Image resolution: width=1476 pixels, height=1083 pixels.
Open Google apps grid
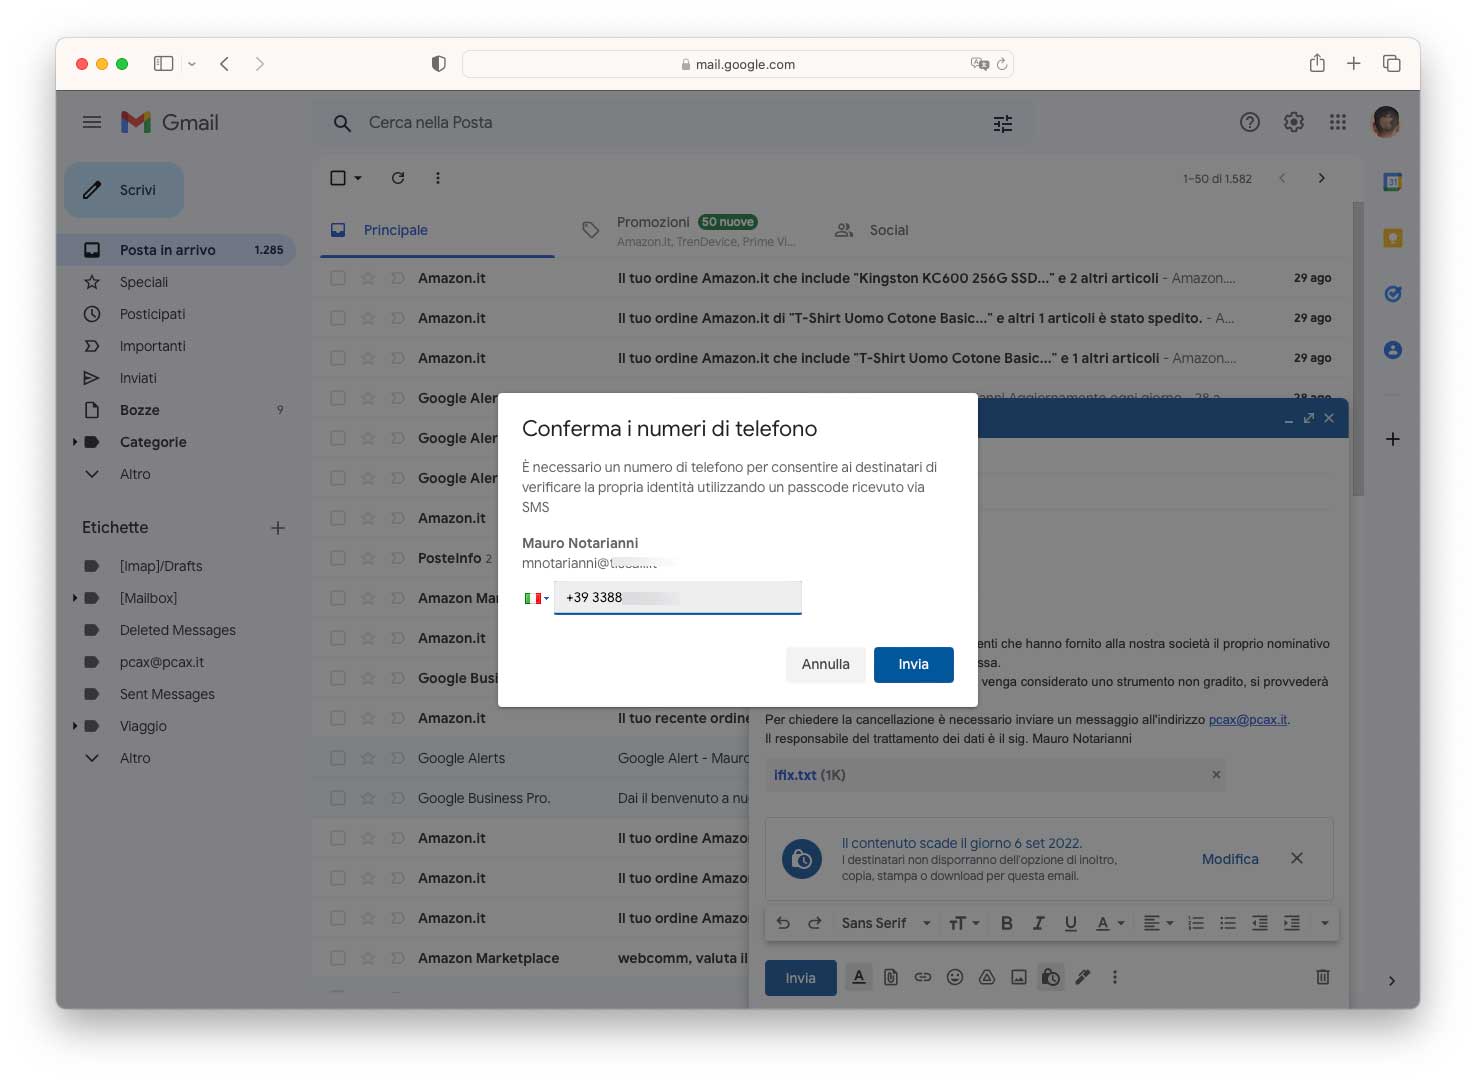pyautogui.click(x=1337, y=122)
